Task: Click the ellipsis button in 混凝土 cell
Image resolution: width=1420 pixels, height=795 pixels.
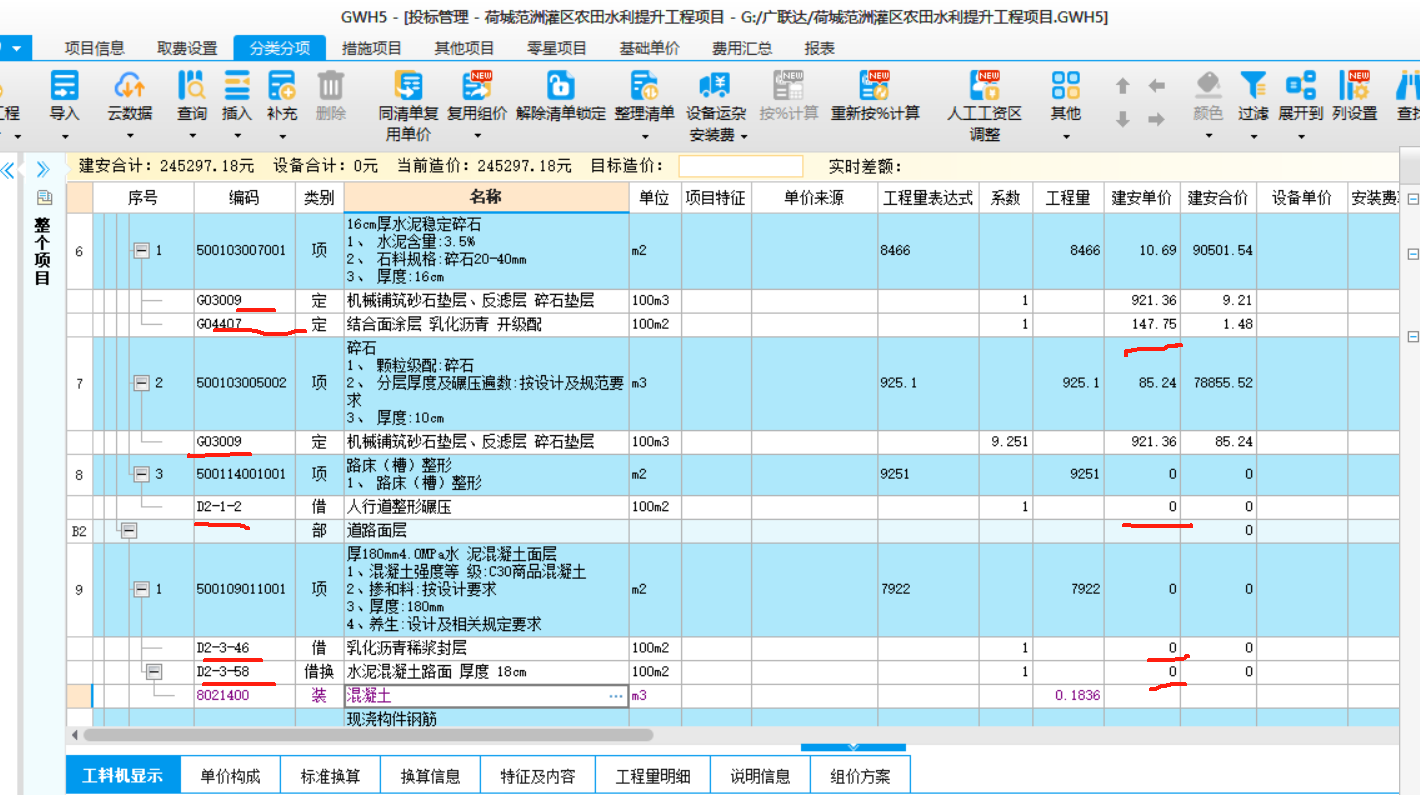Action: (616, 696)
